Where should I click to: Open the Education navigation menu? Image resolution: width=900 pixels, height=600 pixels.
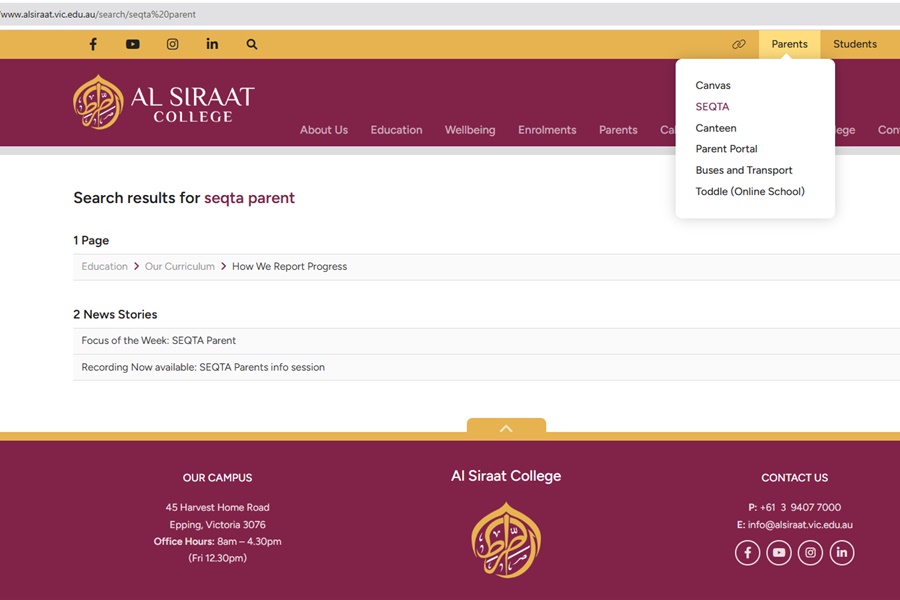tap(396, 130)
